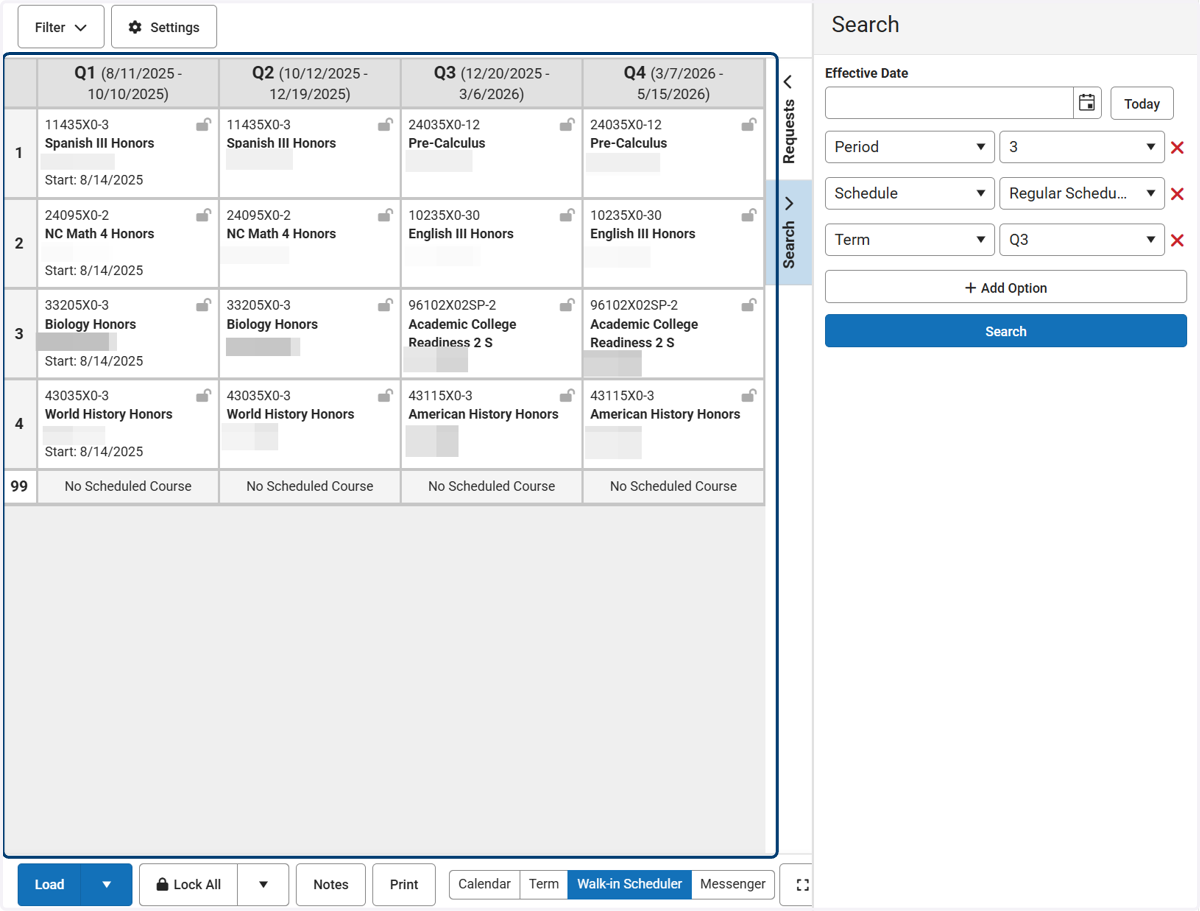The height and width of the screenshot is (911, 1200).
Task: Open the Schedule criteria dropdown
Action: pos(910,194)
